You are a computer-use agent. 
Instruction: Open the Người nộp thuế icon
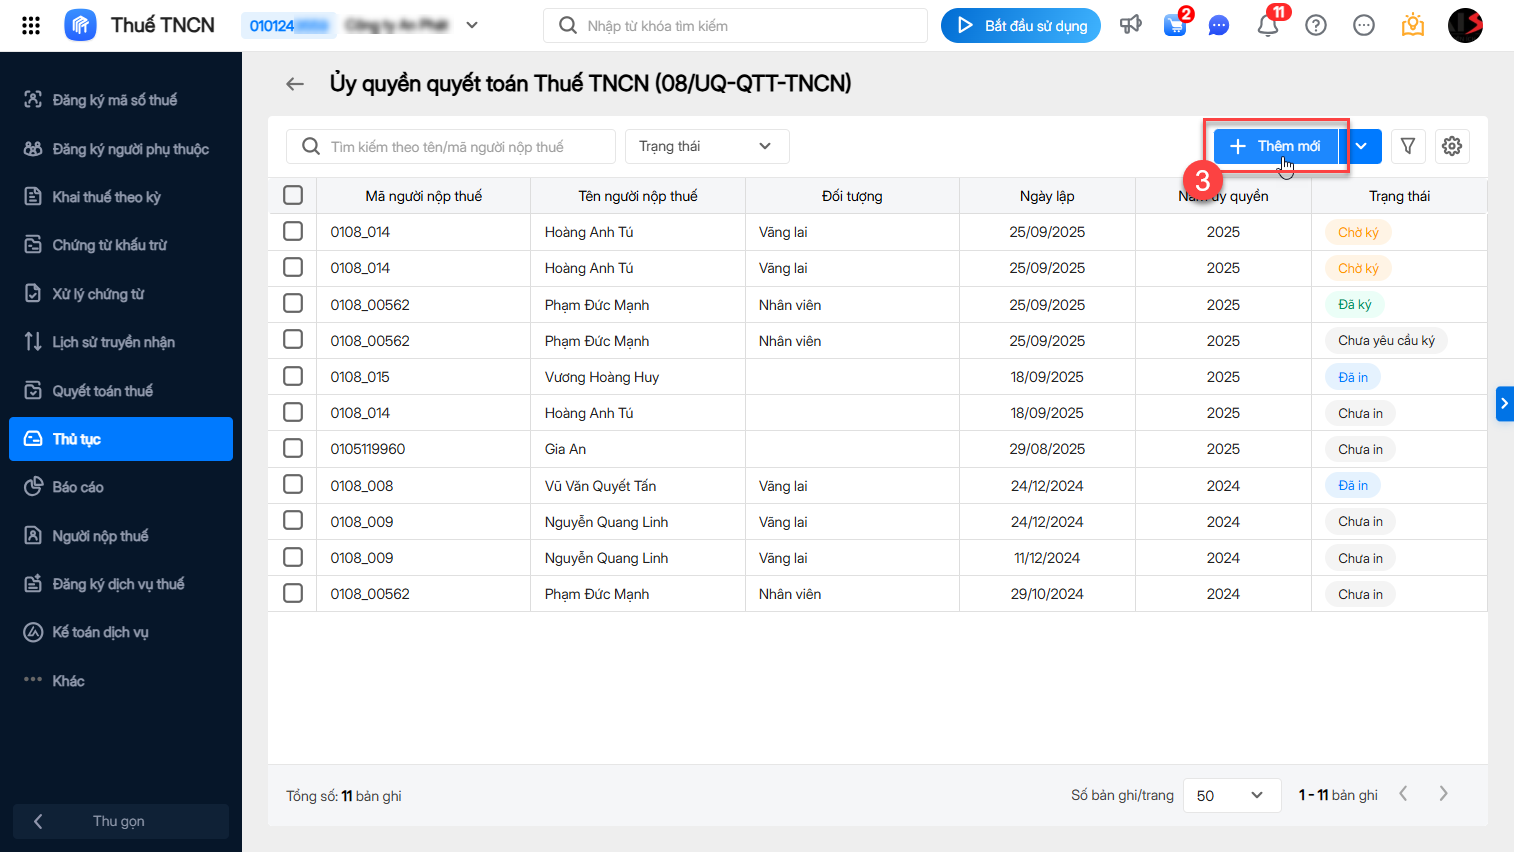33,535
